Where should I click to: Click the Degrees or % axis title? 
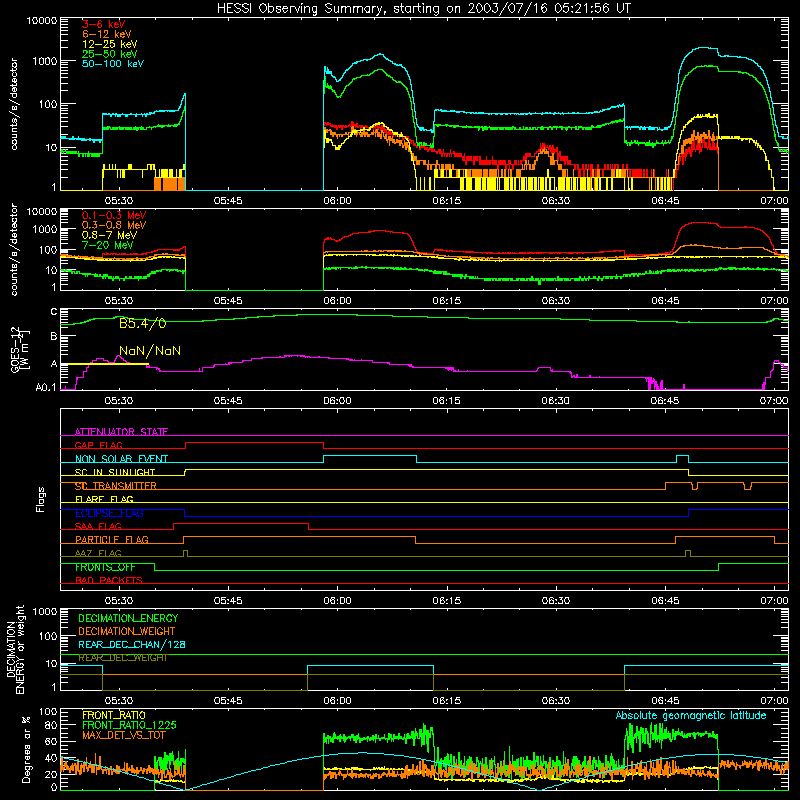[x=26, y=749]
